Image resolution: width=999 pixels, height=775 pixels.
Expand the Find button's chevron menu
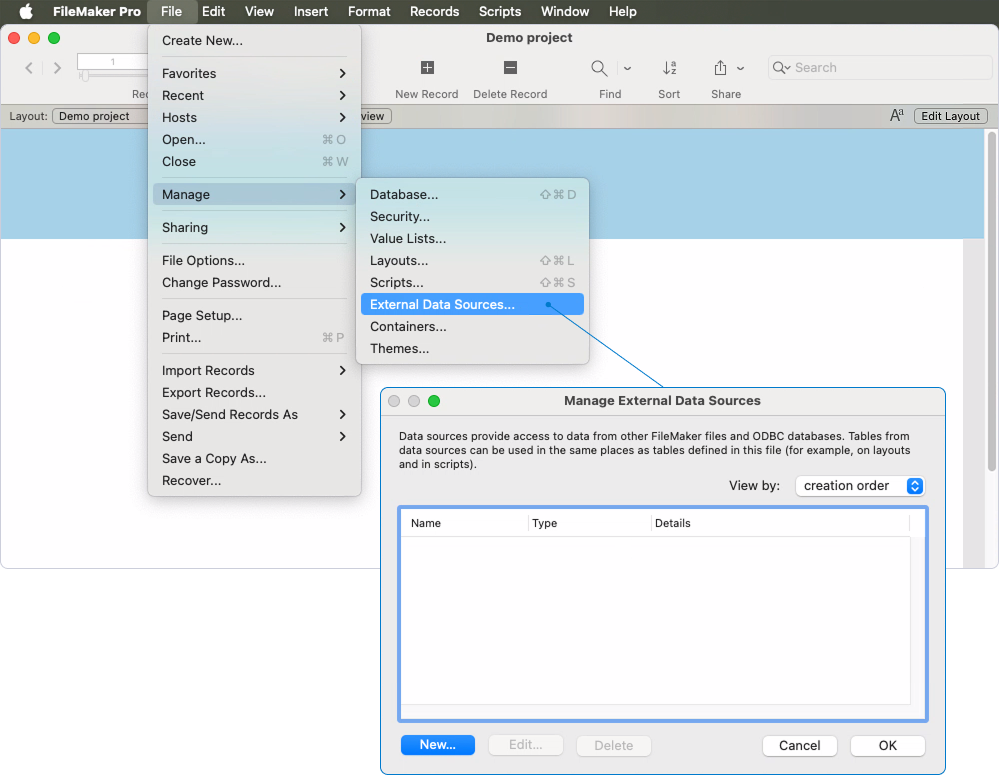pos(626,68)
